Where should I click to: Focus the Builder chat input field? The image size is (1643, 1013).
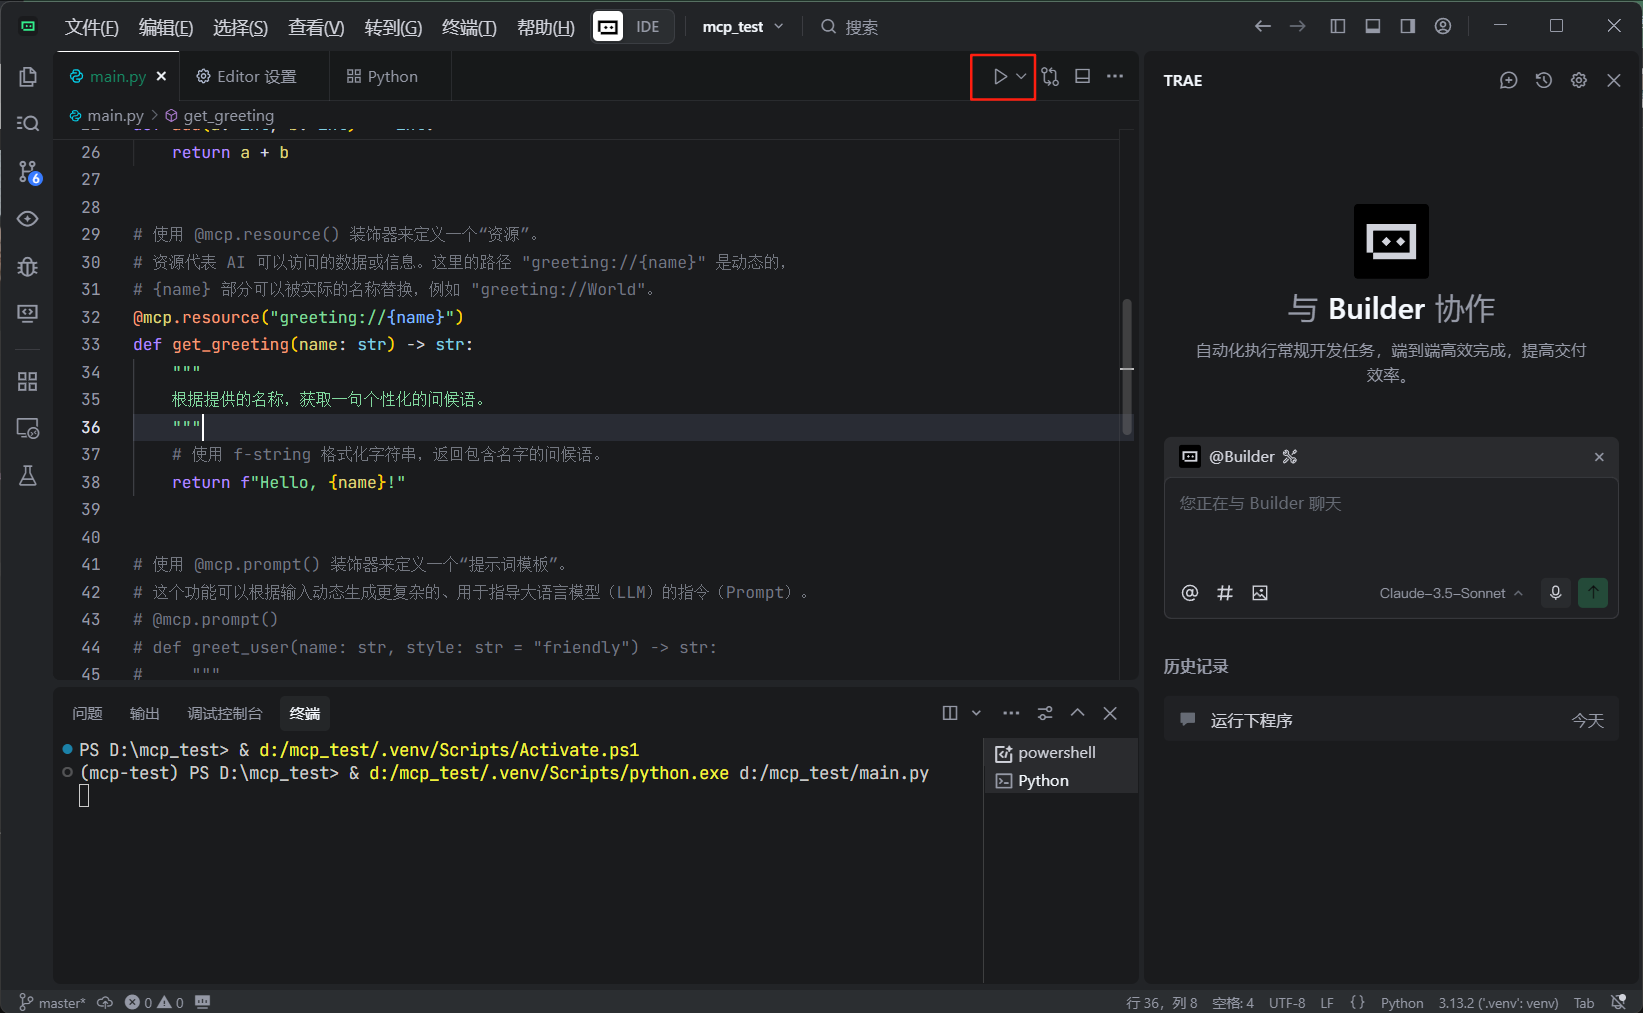pos(1391,524)
